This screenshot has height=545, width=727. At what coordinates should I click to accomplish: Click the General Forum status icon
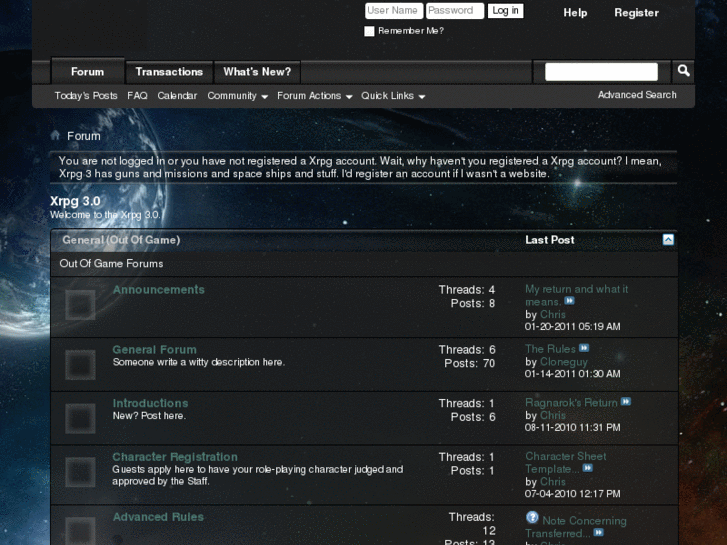point(80,365)
